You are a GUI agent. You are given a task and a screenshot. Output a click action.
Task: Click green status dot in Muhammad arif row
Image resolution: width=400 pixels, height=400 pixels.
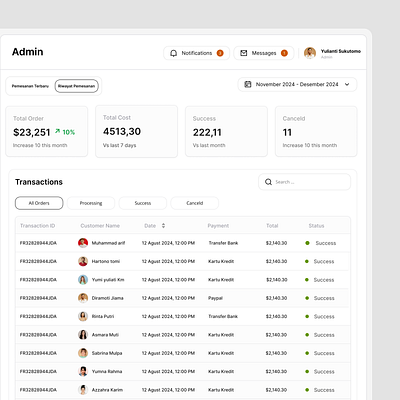click(307, 243)
